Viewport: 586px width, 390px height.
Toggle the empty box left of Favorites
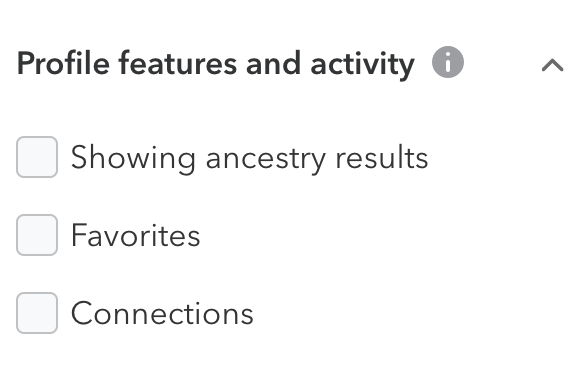pyautogui.click(x=37, y=235)
